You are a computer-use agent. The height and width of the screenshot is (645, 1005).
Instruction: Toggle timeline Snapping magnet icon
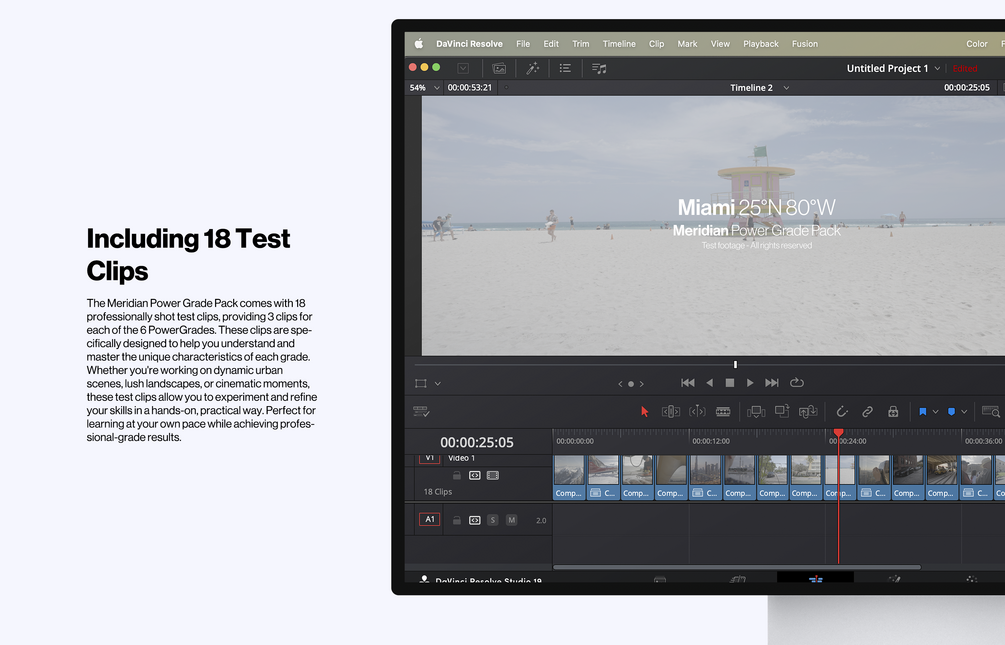(x=842, y=412)
